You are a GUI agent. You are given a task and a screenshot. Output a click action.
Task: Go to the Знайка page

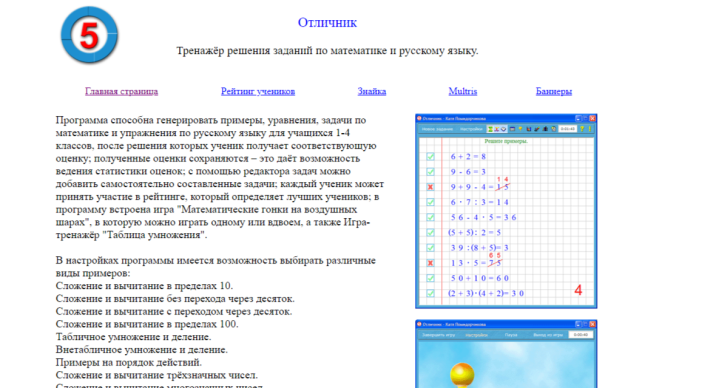coord(372,91)
